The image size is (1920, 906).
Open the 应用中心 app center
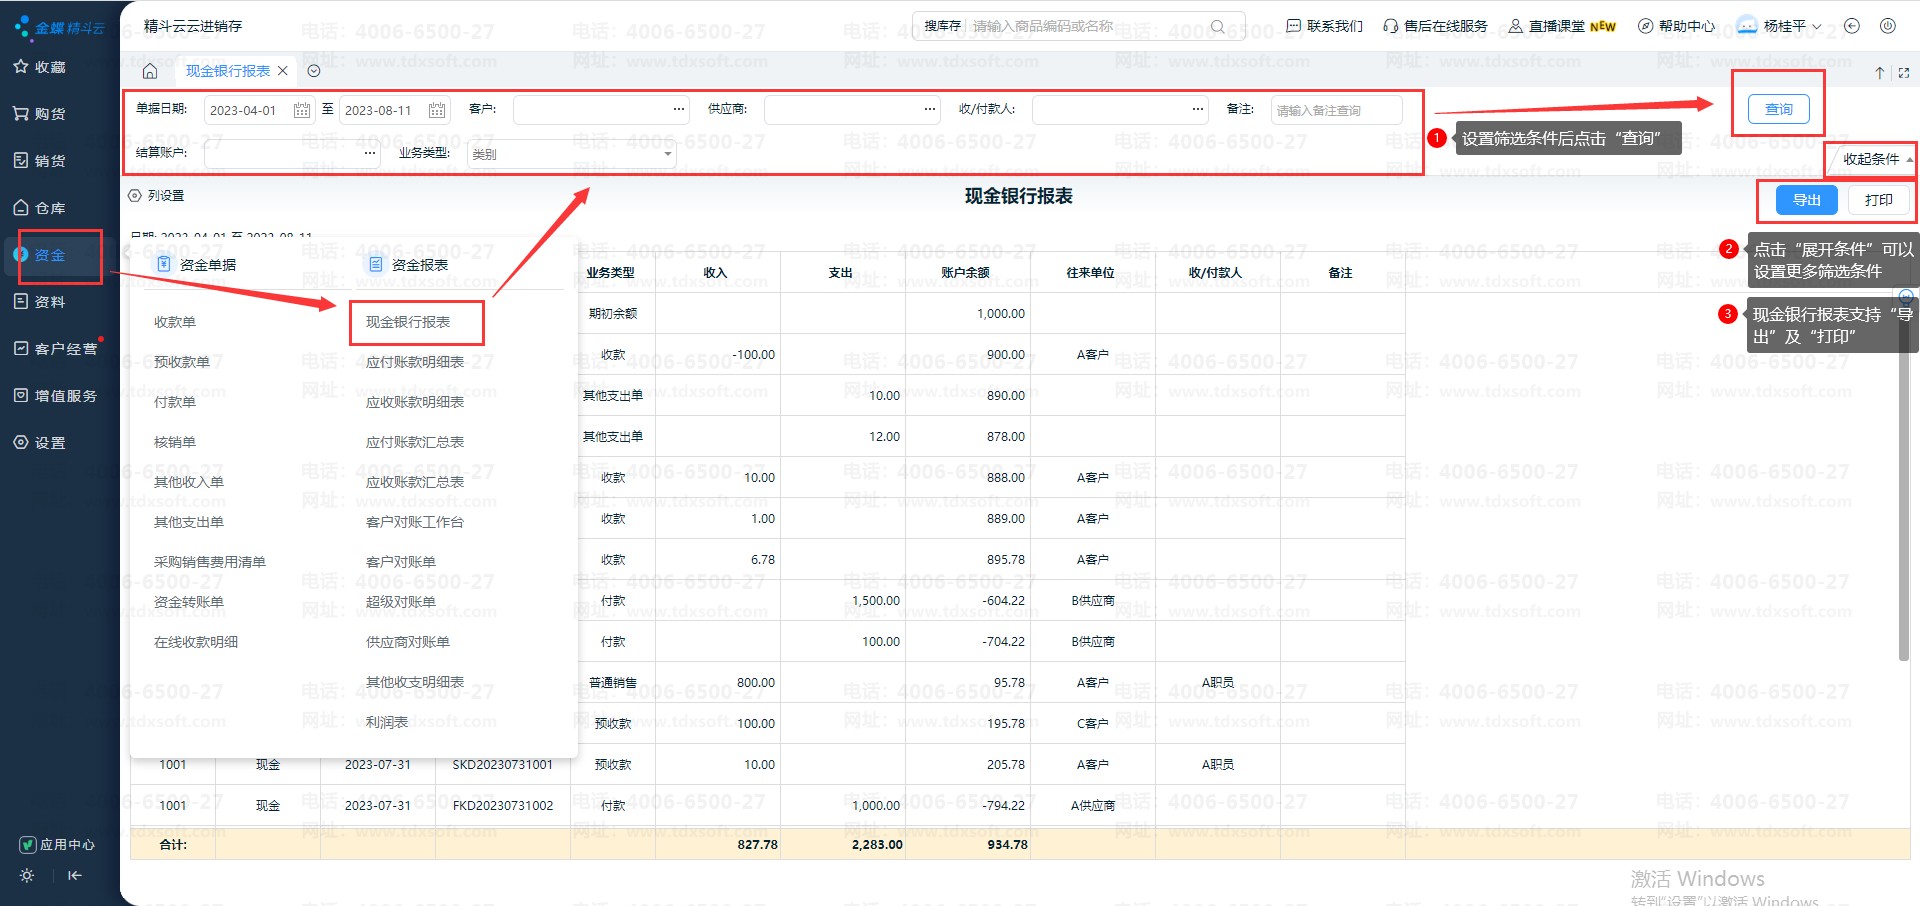[x=58, y=845]
